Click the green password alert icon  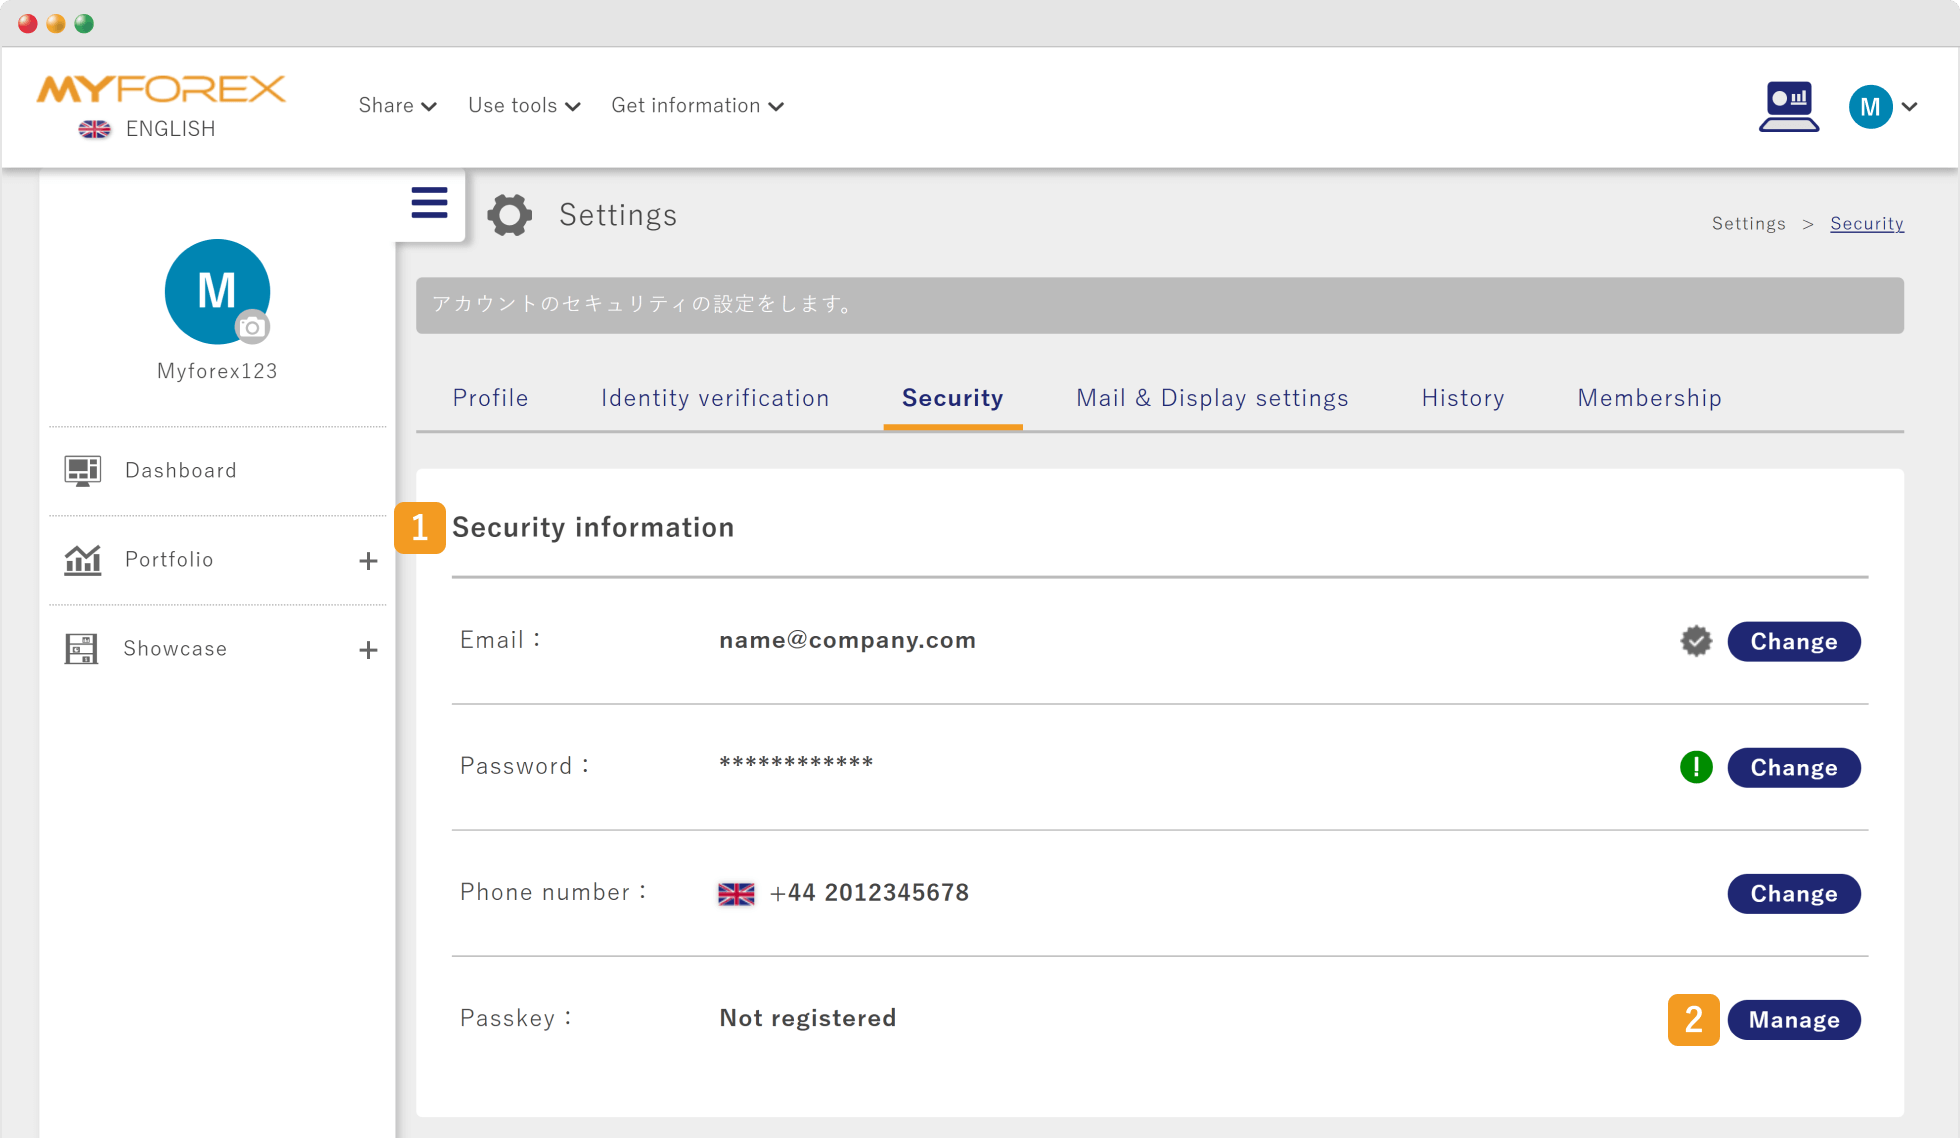(1696, 767)
